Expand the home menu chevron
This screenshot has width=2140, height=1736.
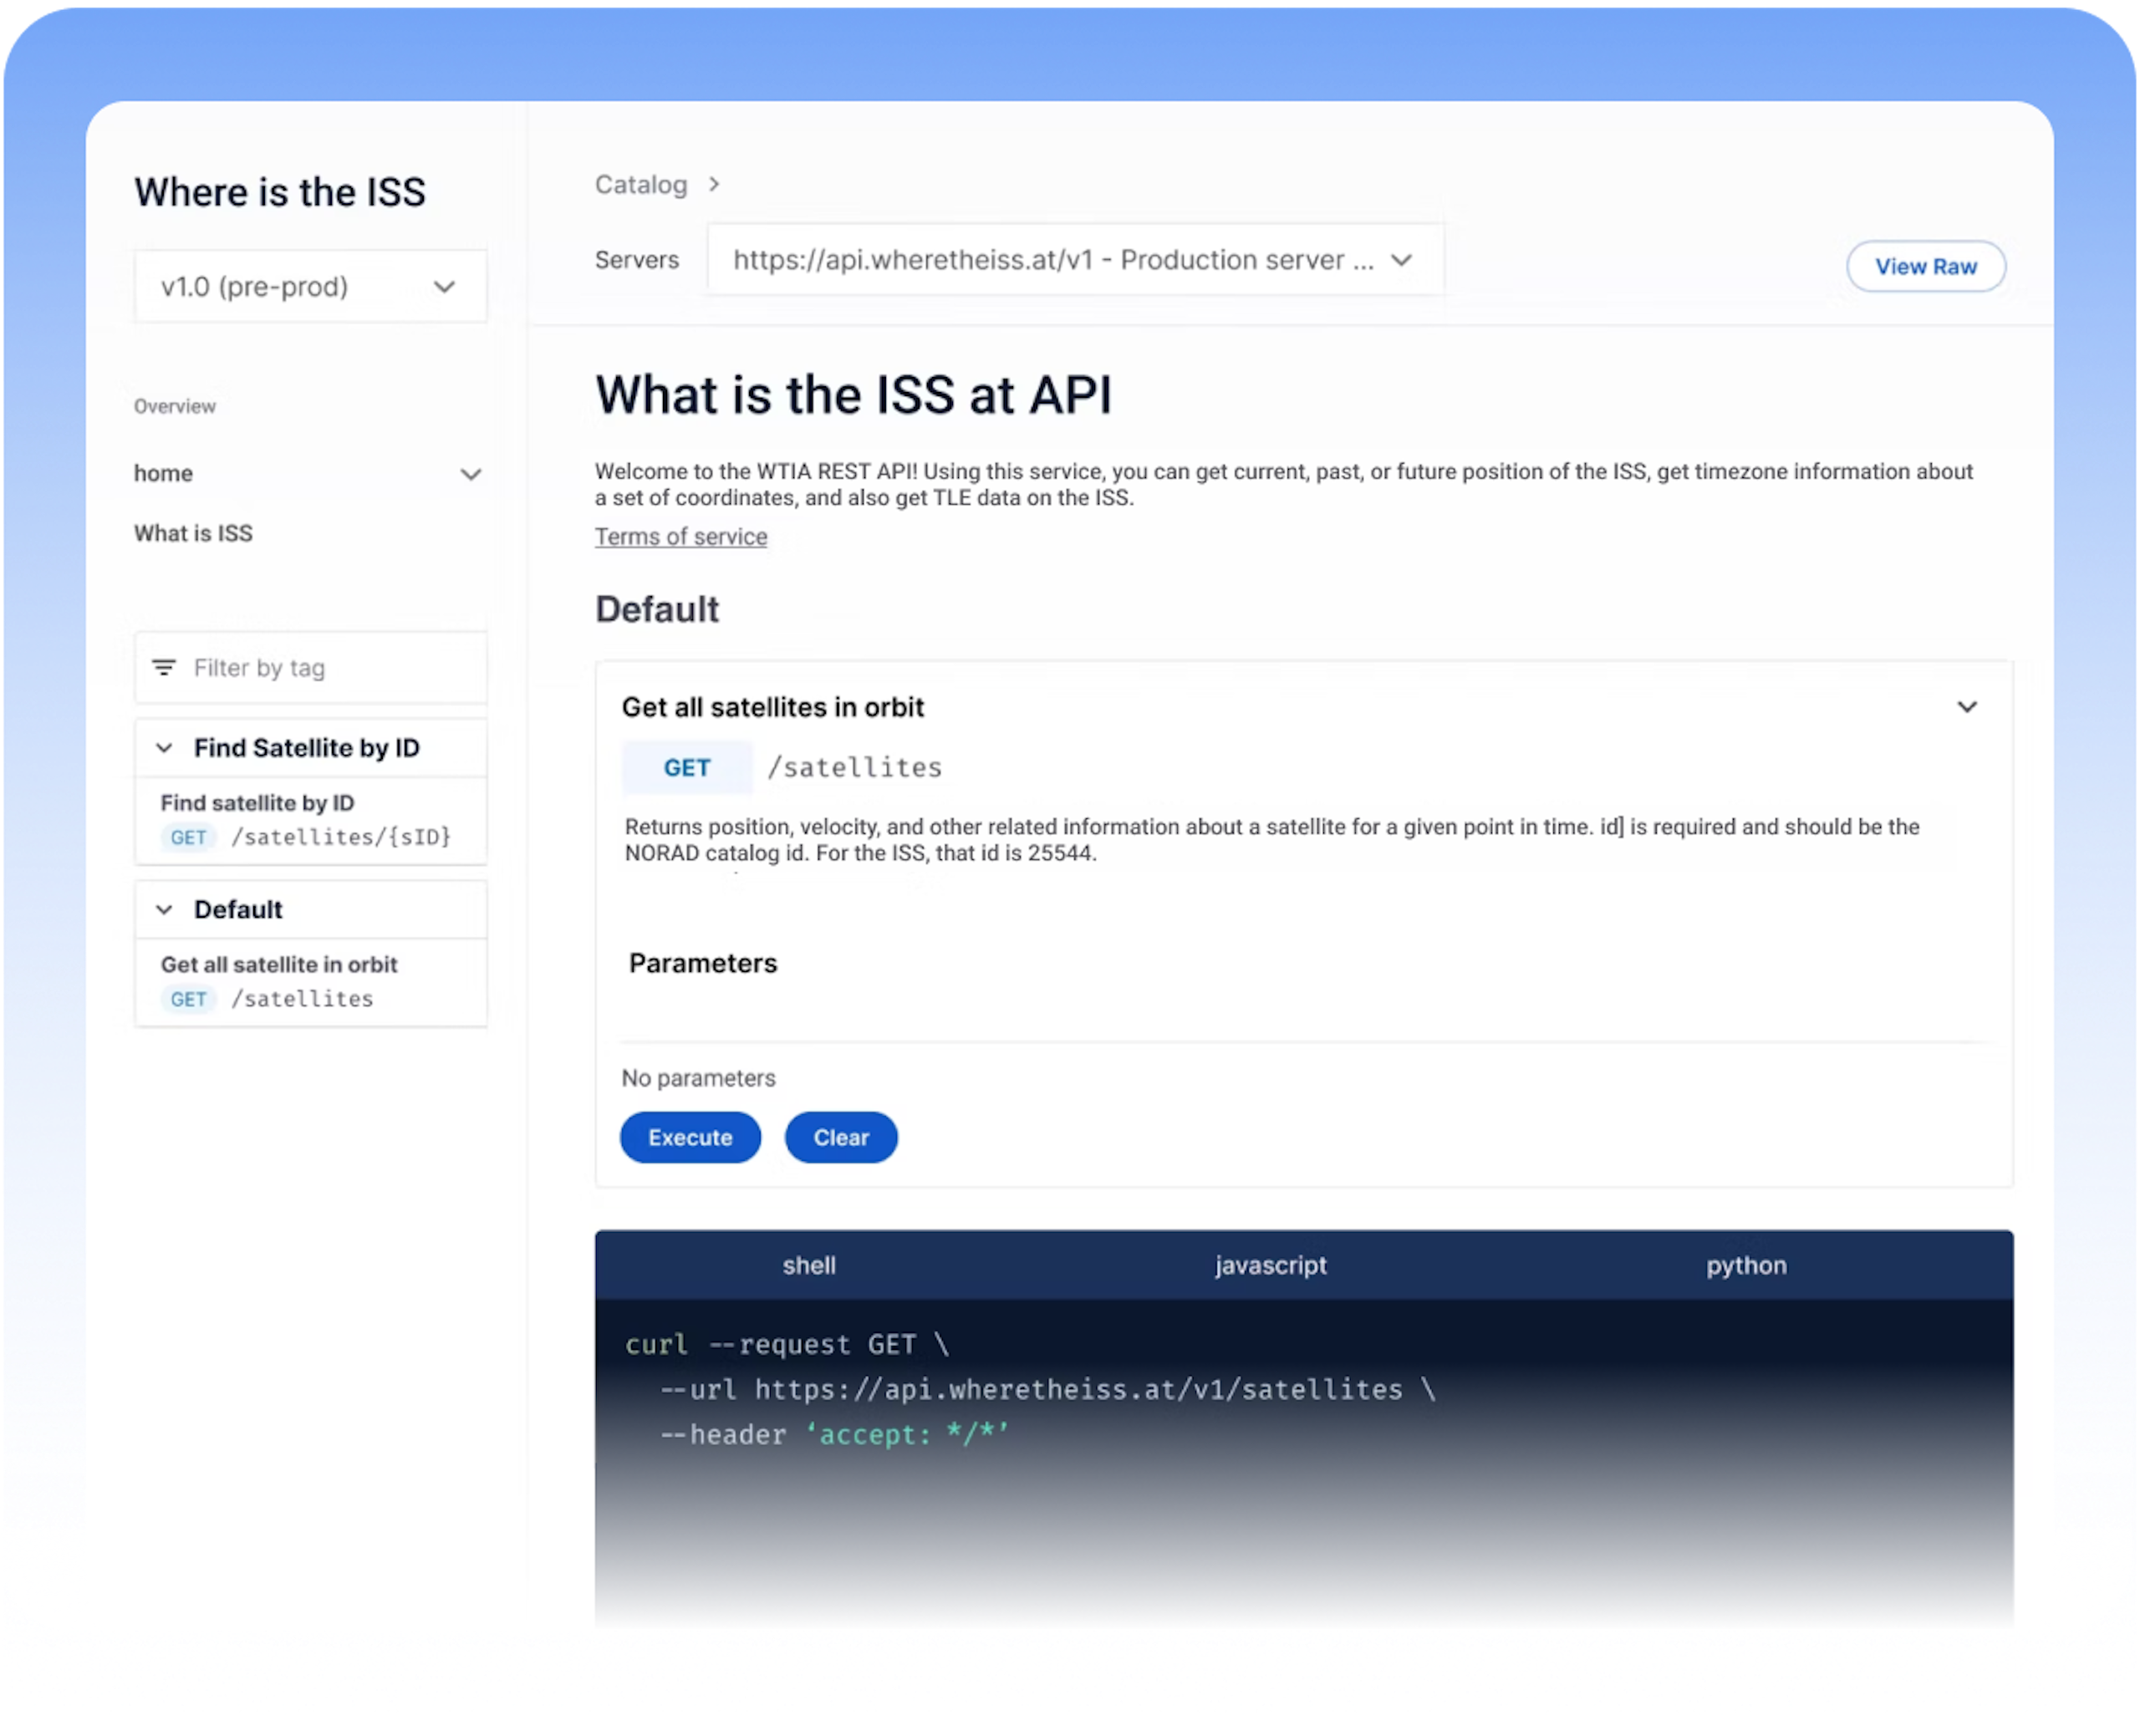click(470, 474)
